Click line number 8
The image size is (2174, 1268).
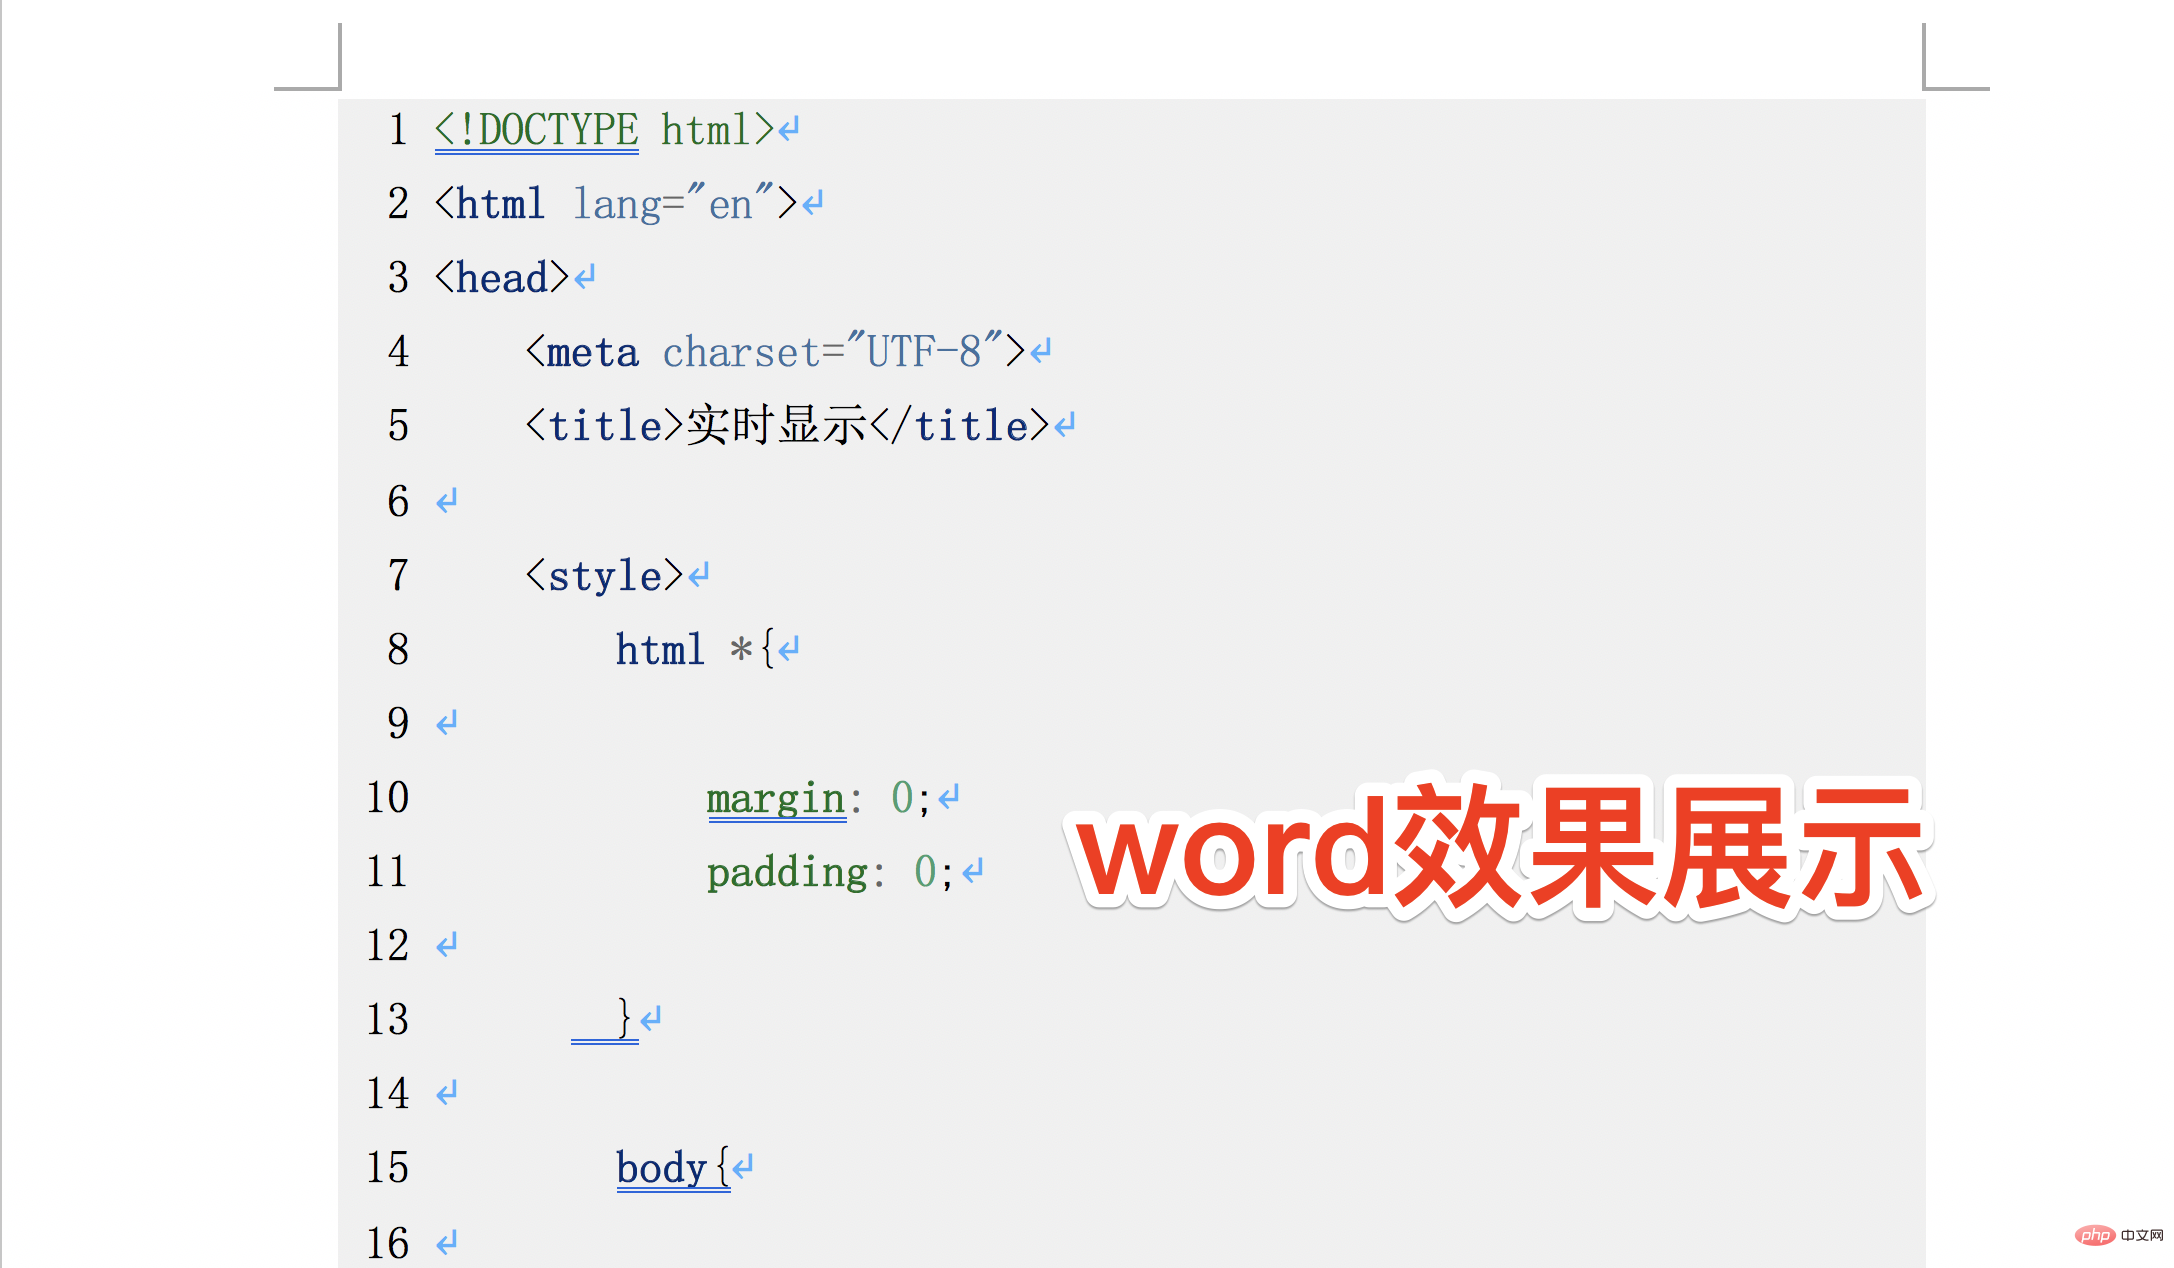(x=398, y=650)
